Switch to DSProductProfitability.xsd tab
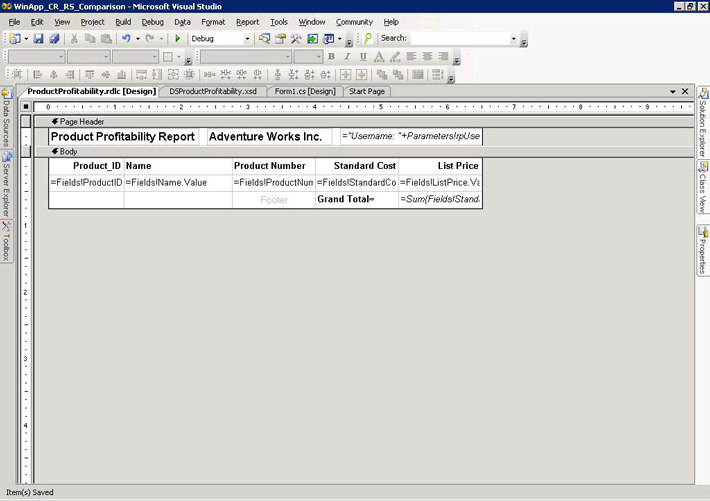The height and width of the screenshot is (501, 710). tap(213, 91)
